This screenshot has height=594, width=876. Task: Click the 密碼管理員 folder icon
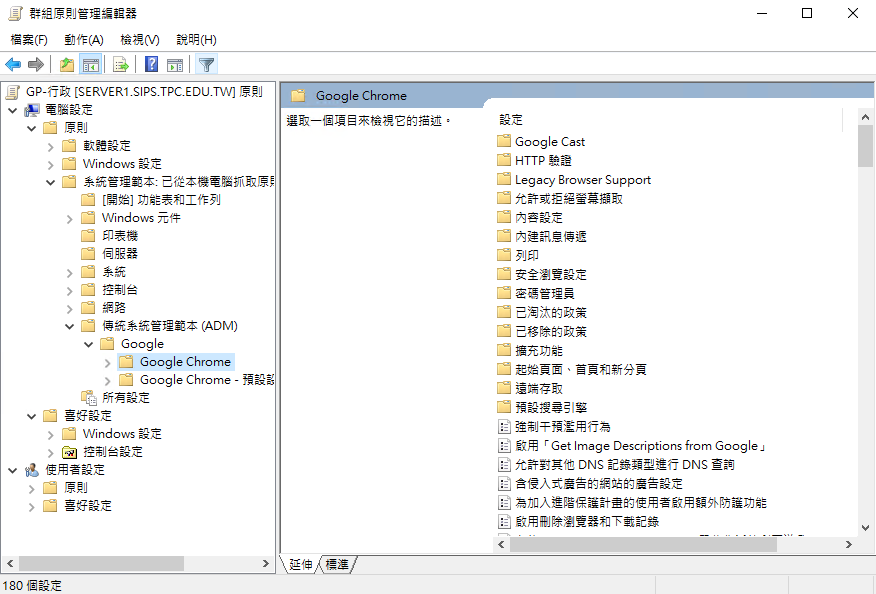504,293
